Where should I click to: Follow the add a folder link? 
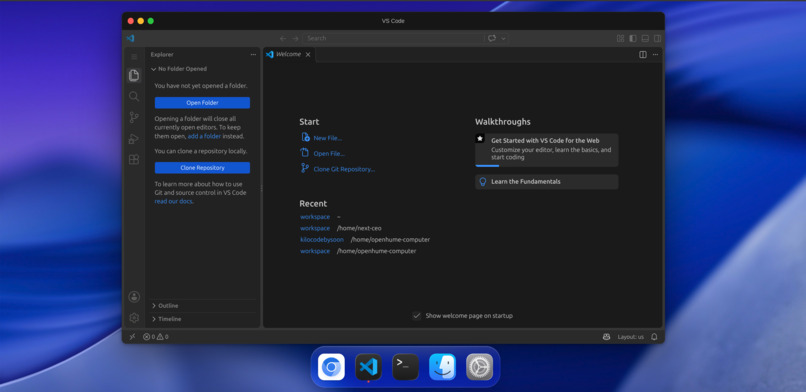(x=204, y=136)
